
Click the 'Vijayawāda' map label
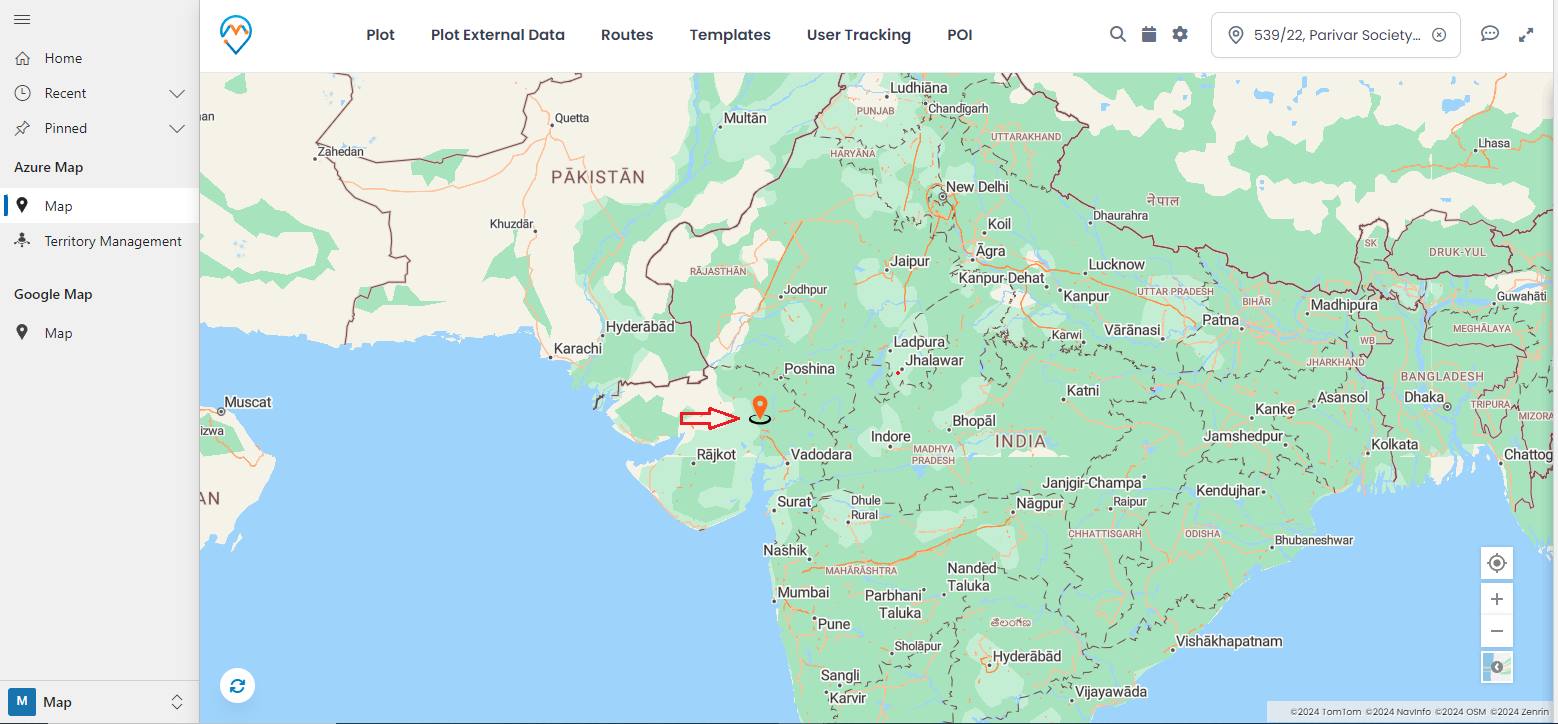[1111, 691]
